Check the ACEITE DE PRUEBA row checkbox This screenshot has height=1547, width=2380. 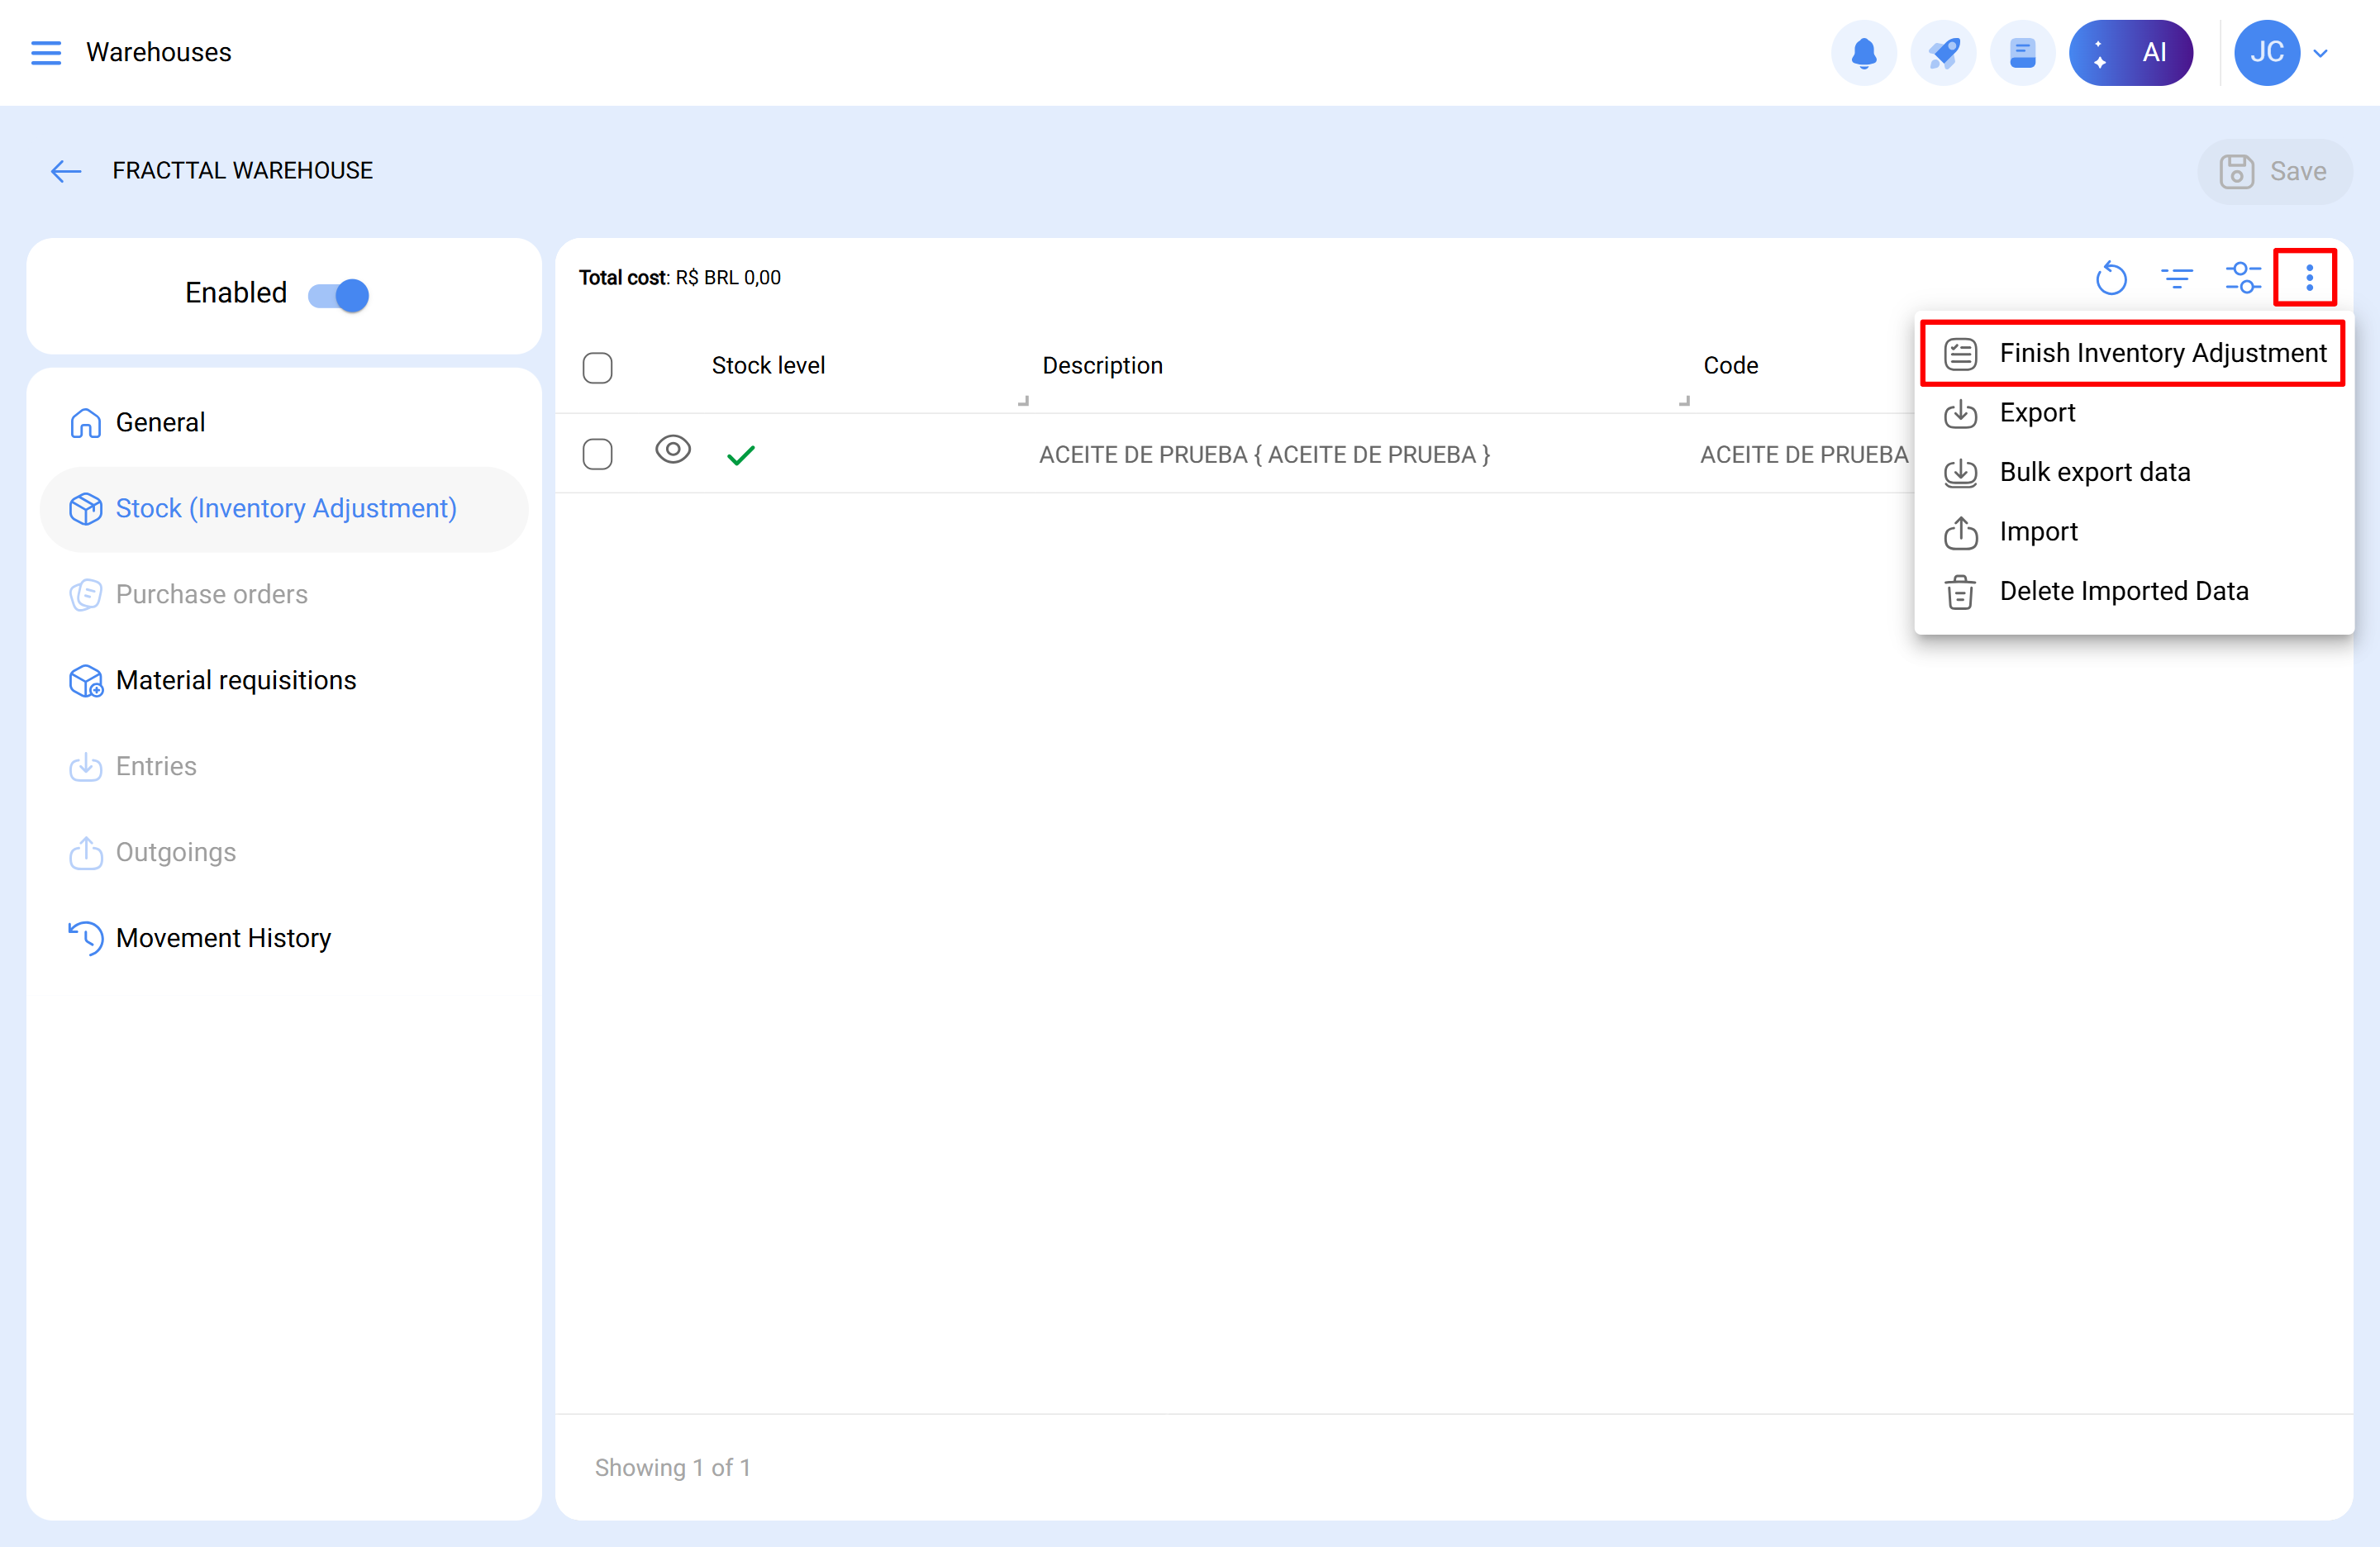tap(597, 454)
